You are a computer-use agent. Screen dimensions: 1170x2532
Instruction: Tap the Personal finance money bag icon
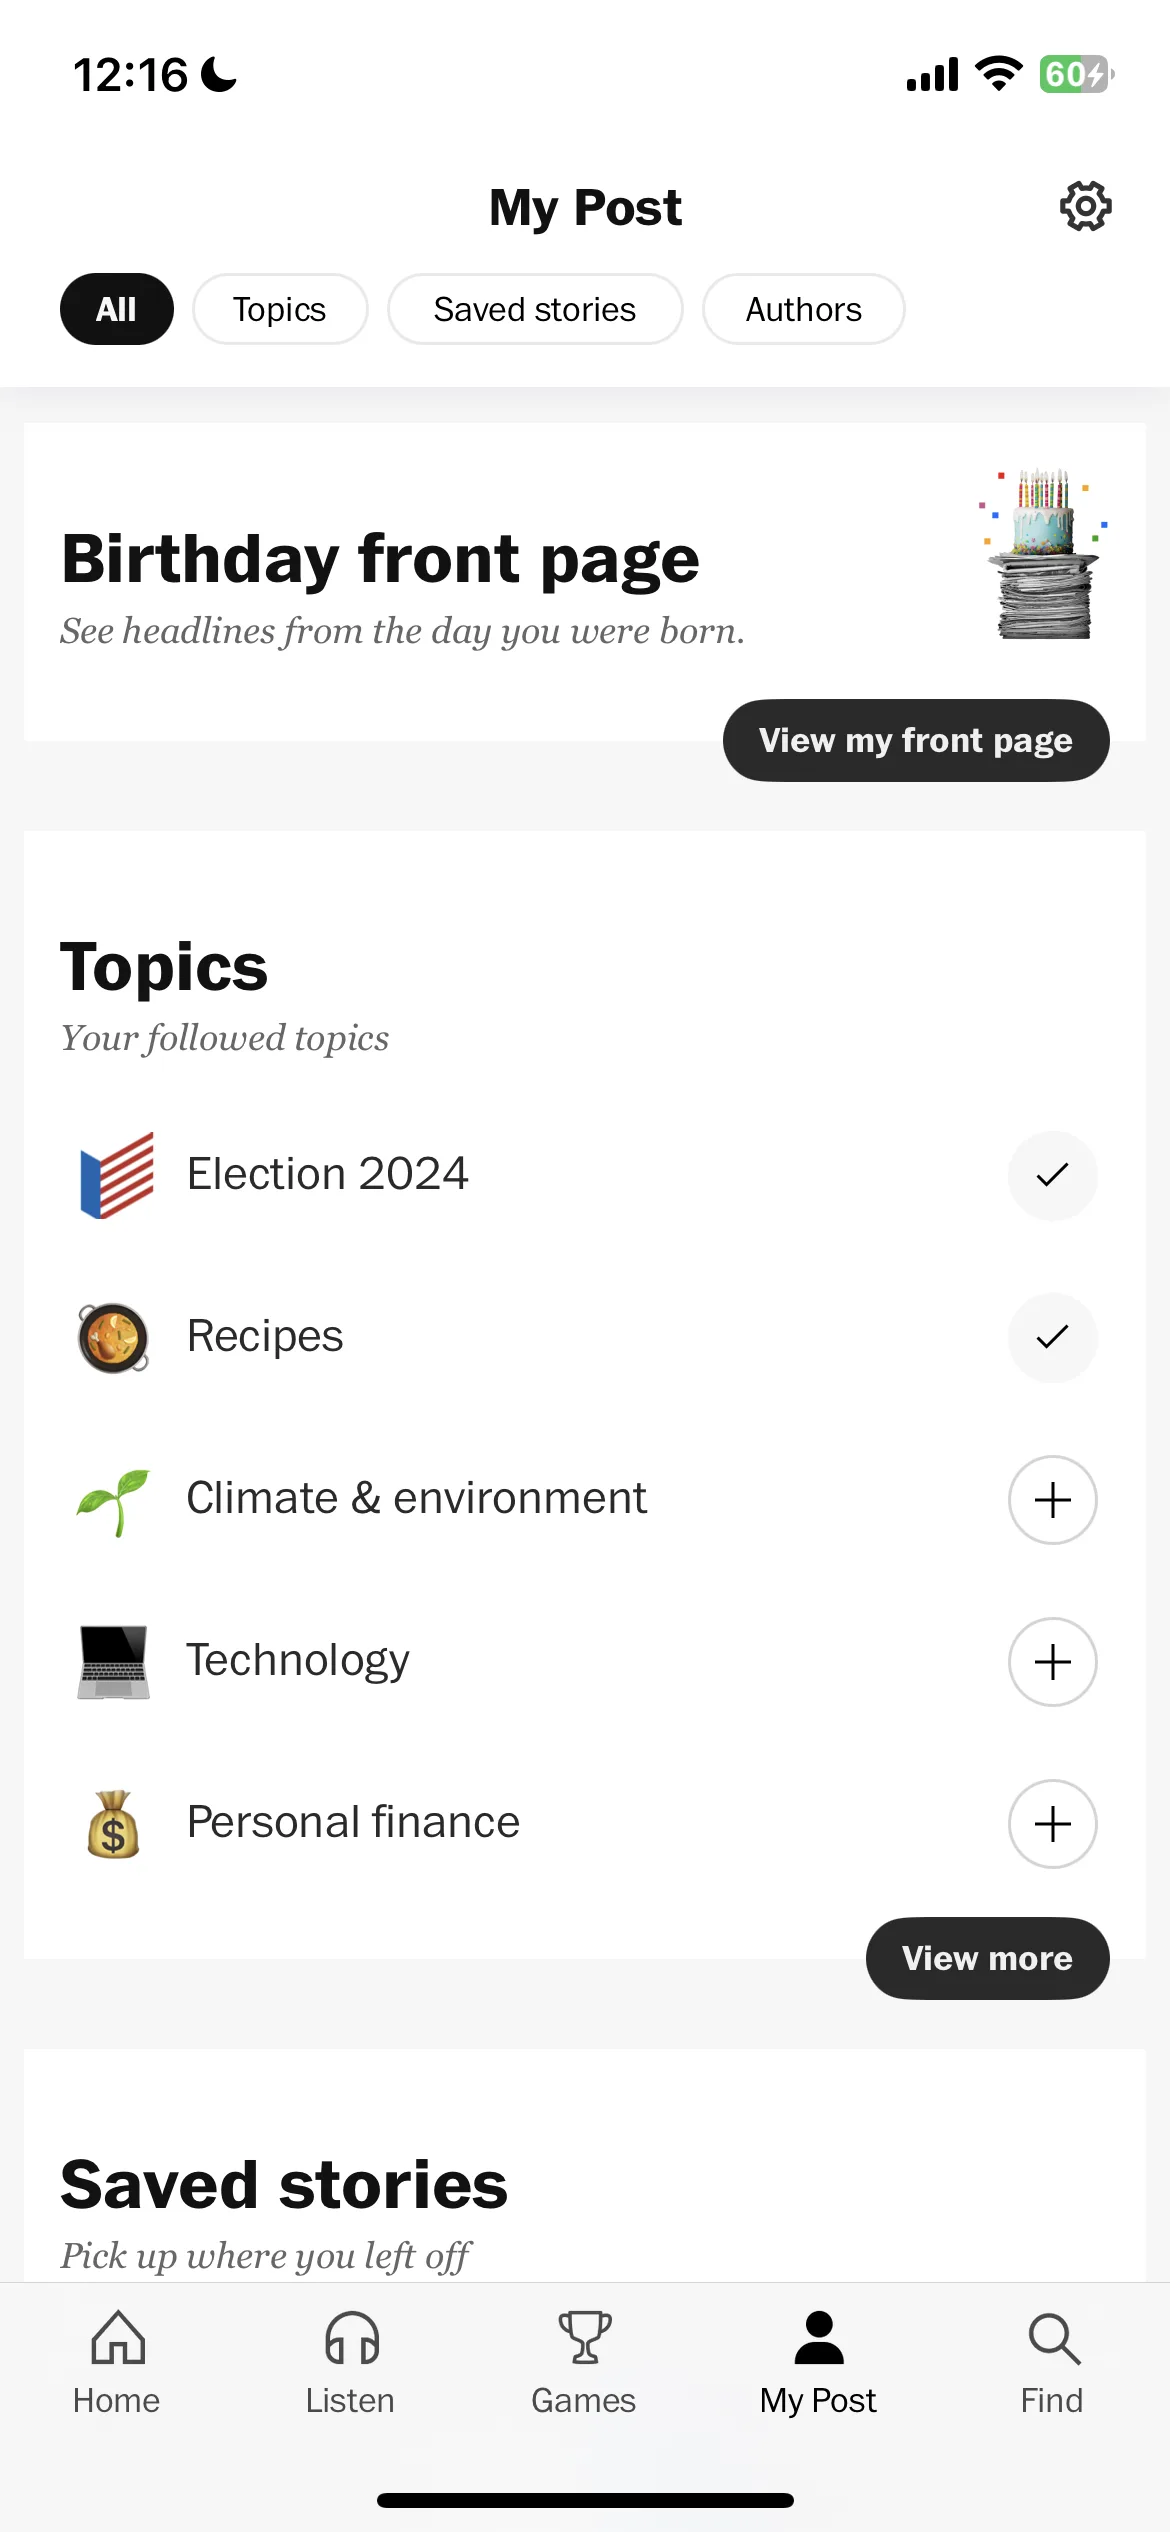click(x=113, y=1824)
